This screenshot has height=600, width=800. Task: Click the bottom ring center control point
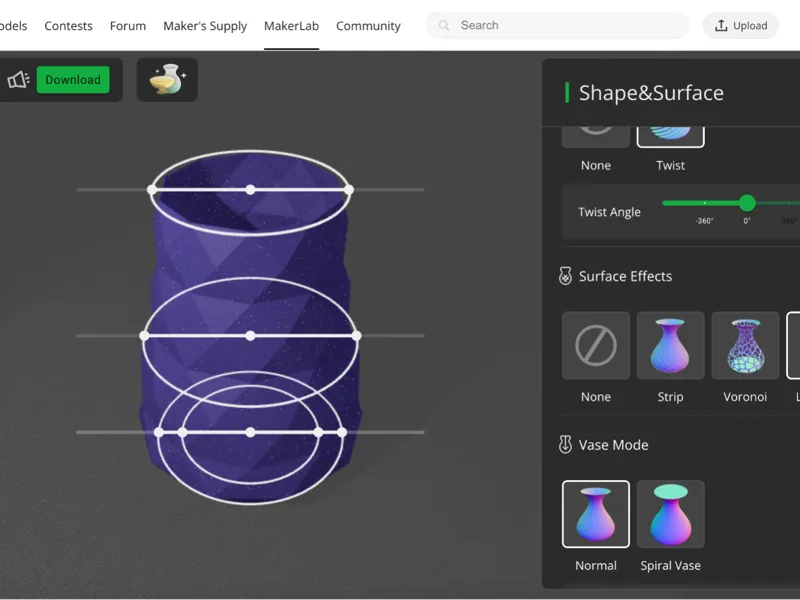pos(250,432)
